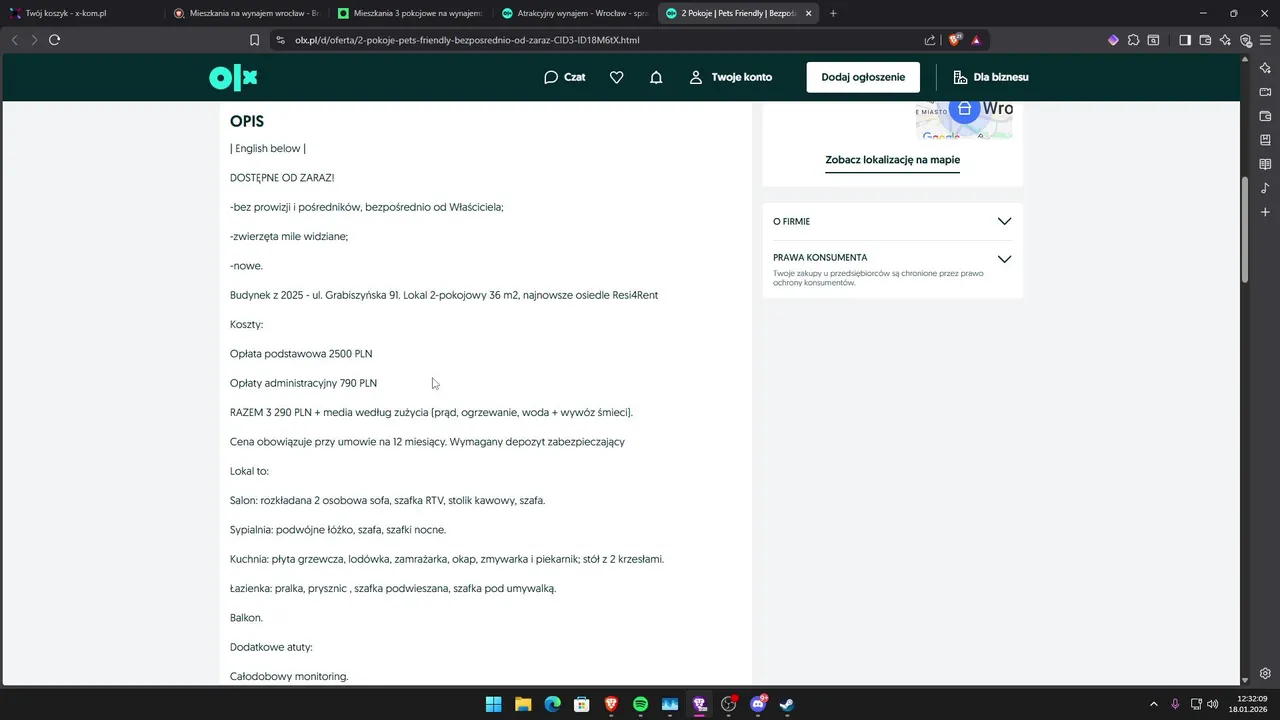Click the line 'Opłaty administracyjny 790 PLN'

point(303,383)
